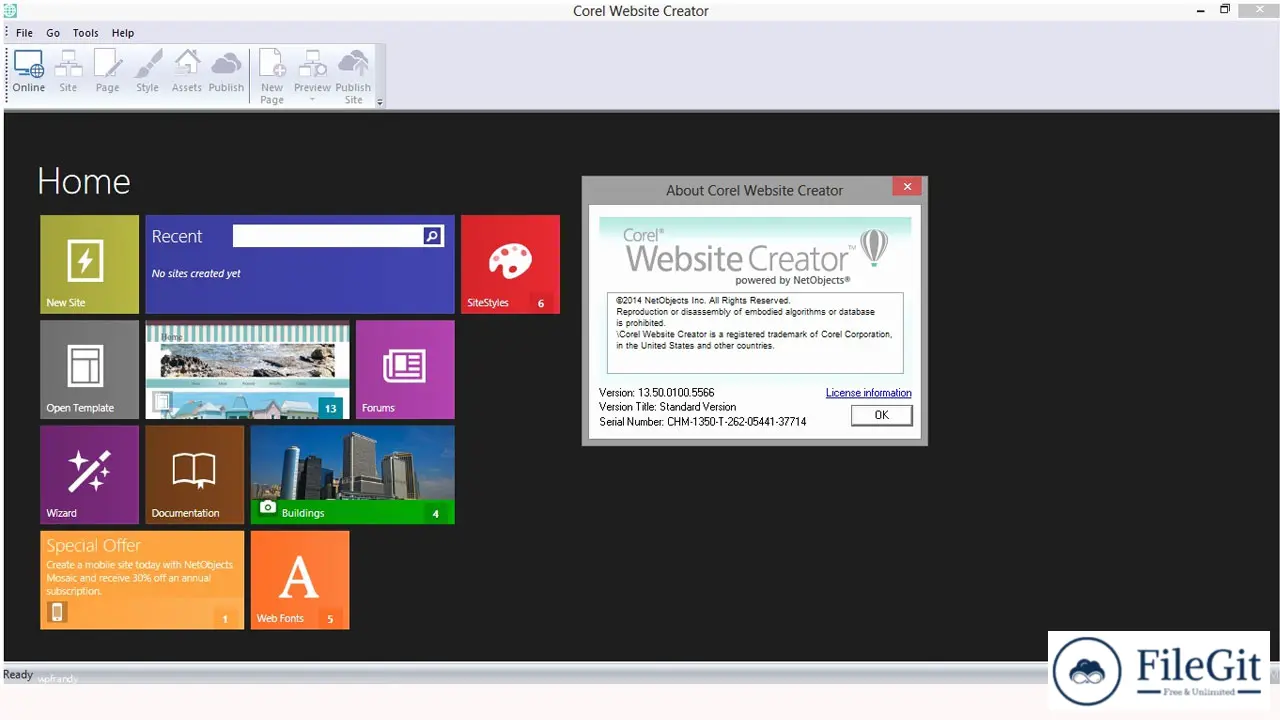Click the Publish cloud icon

click(226, 71)
